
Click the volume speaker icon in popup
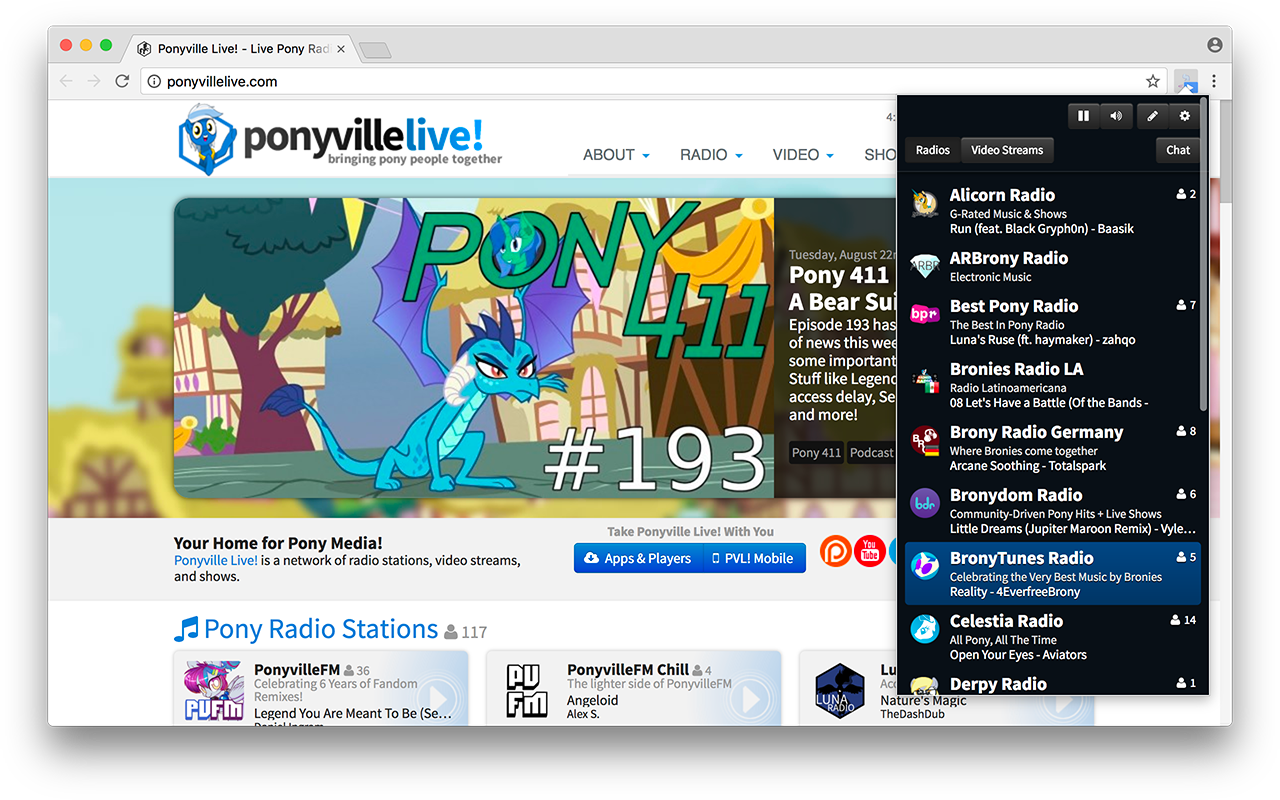click(1115, 117)
